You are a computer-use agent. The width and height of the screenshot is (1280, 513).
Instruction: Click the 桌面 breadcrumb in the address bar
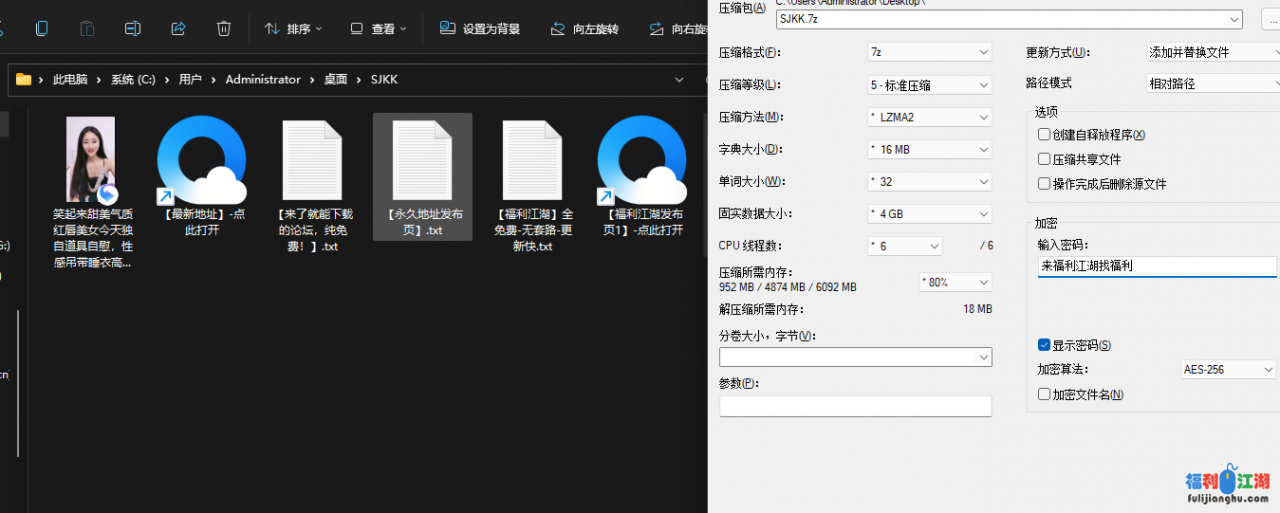[335, 79]
